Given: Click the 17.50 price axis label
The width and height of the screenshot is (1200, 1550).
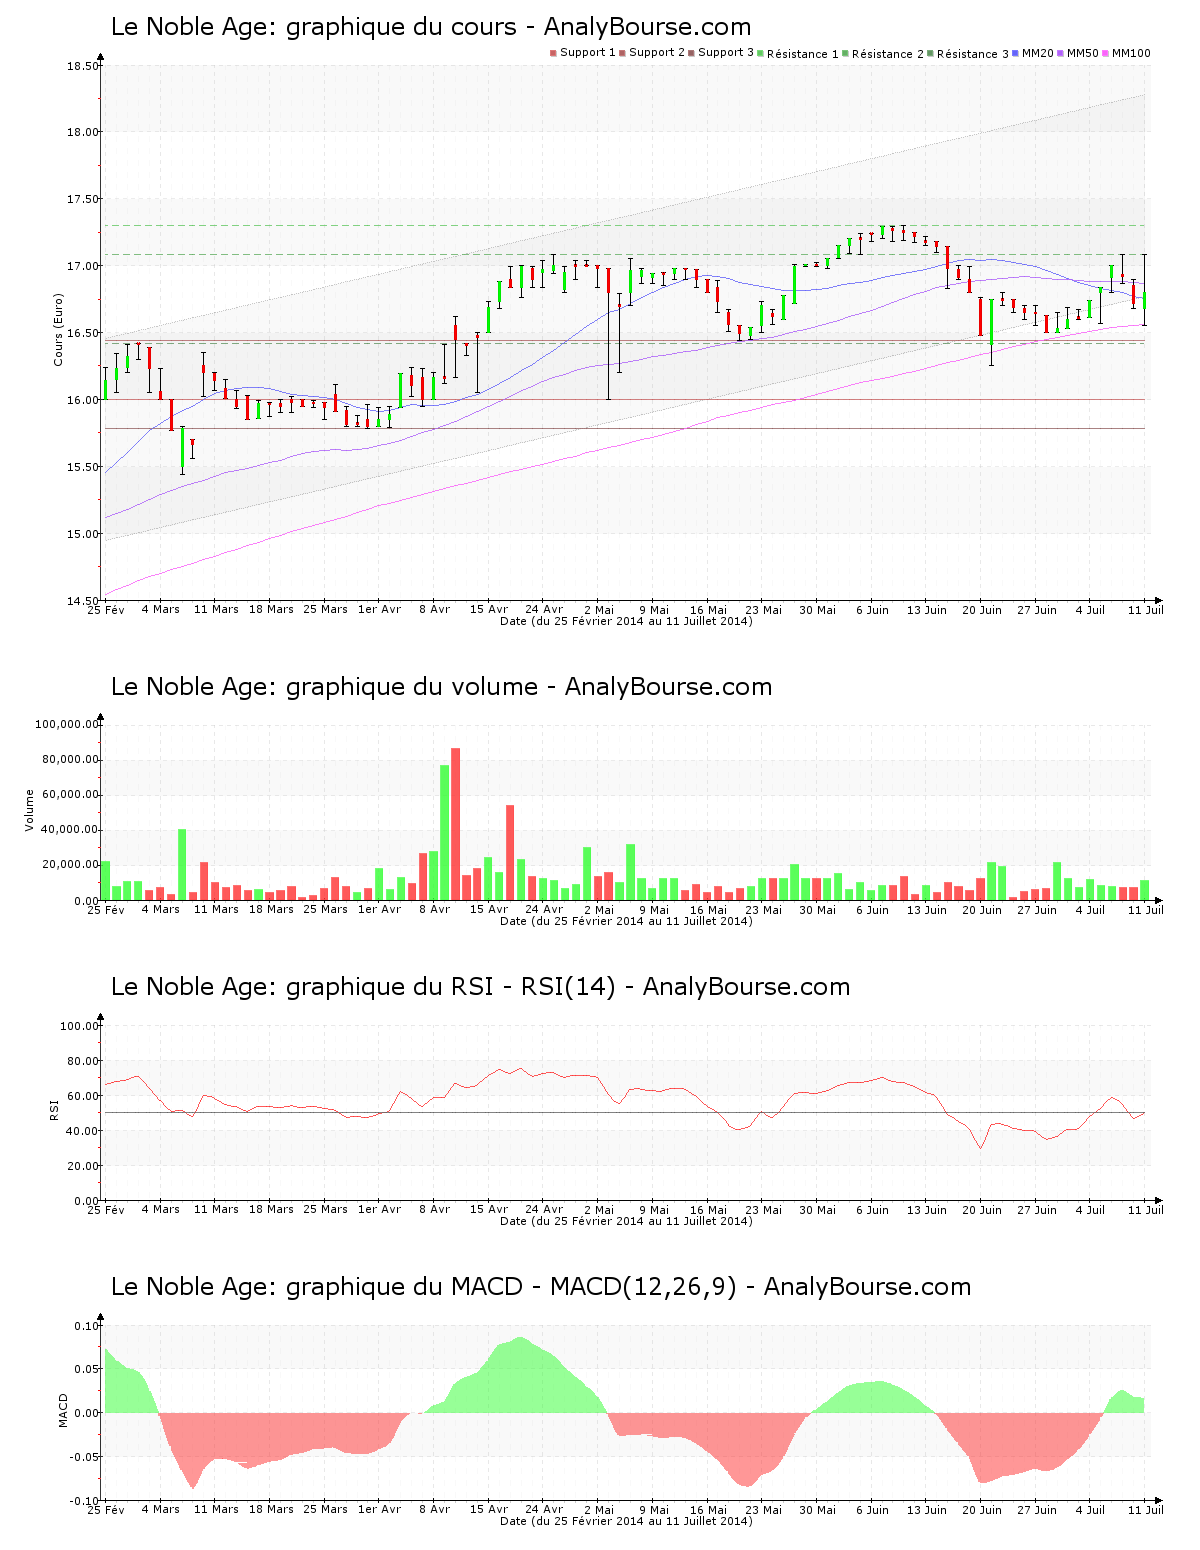Looking at the screenshot, I should [84, 199].
